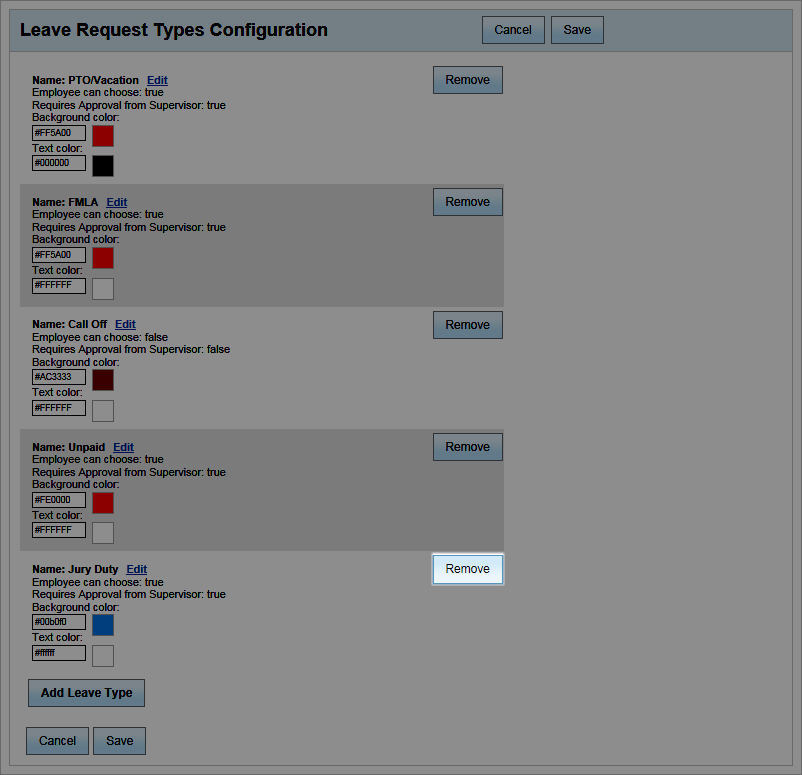Edit the FMLA leave type name

(x=116, y=202)
